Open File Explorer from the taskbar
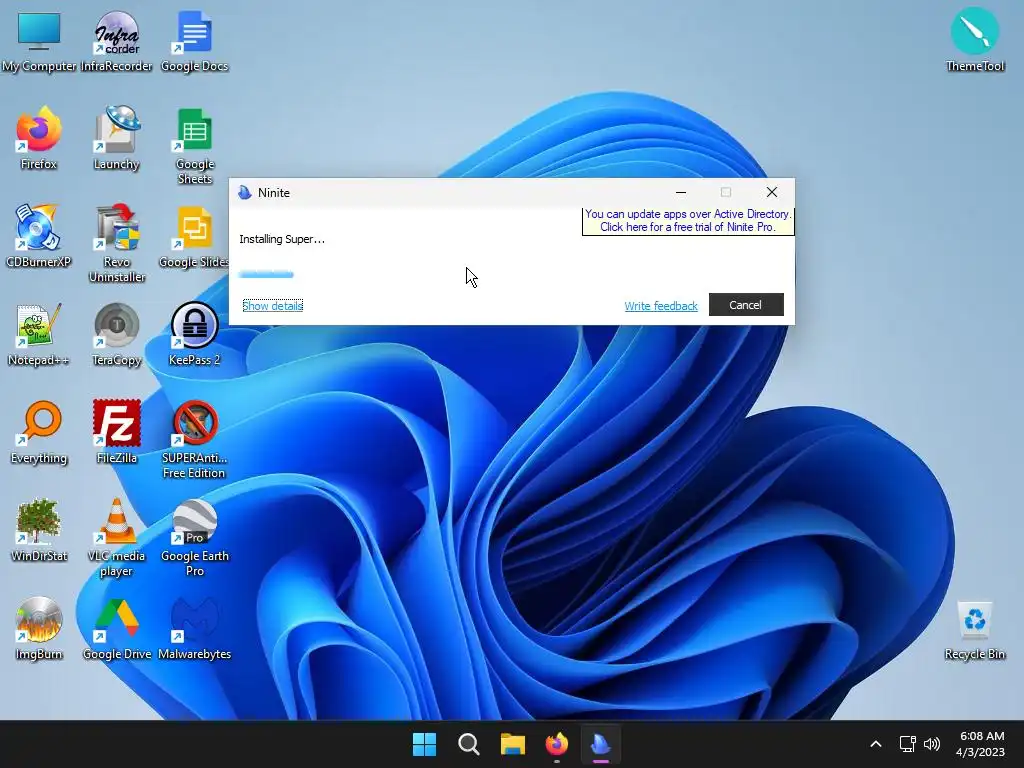Viewport: 1024px width, 768px height. pyautogui.click(x=513, y=744)
